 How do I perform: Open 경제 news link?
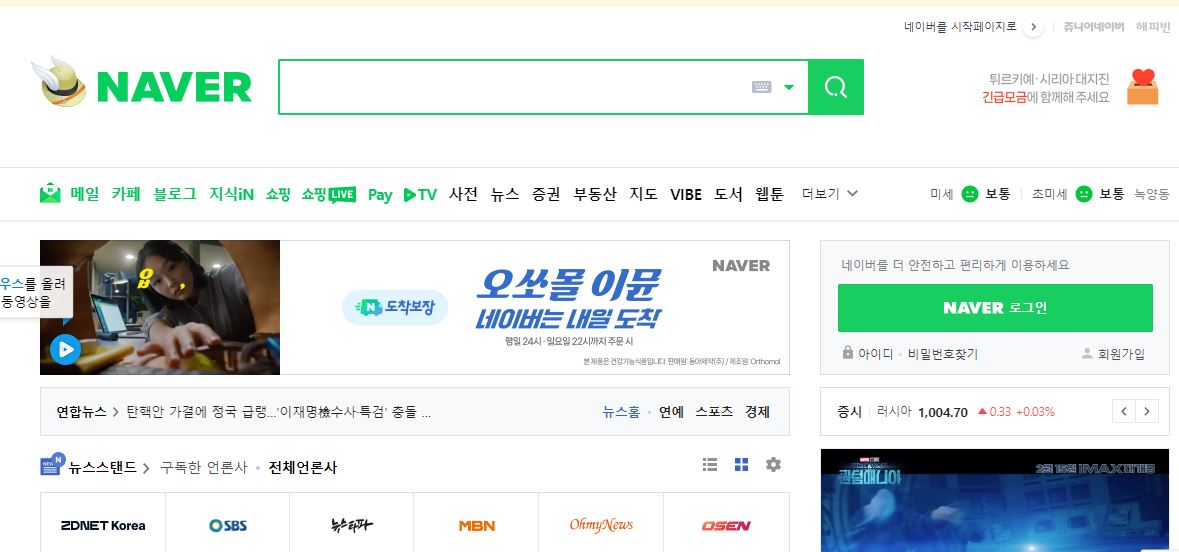click(x=757, y=412)
